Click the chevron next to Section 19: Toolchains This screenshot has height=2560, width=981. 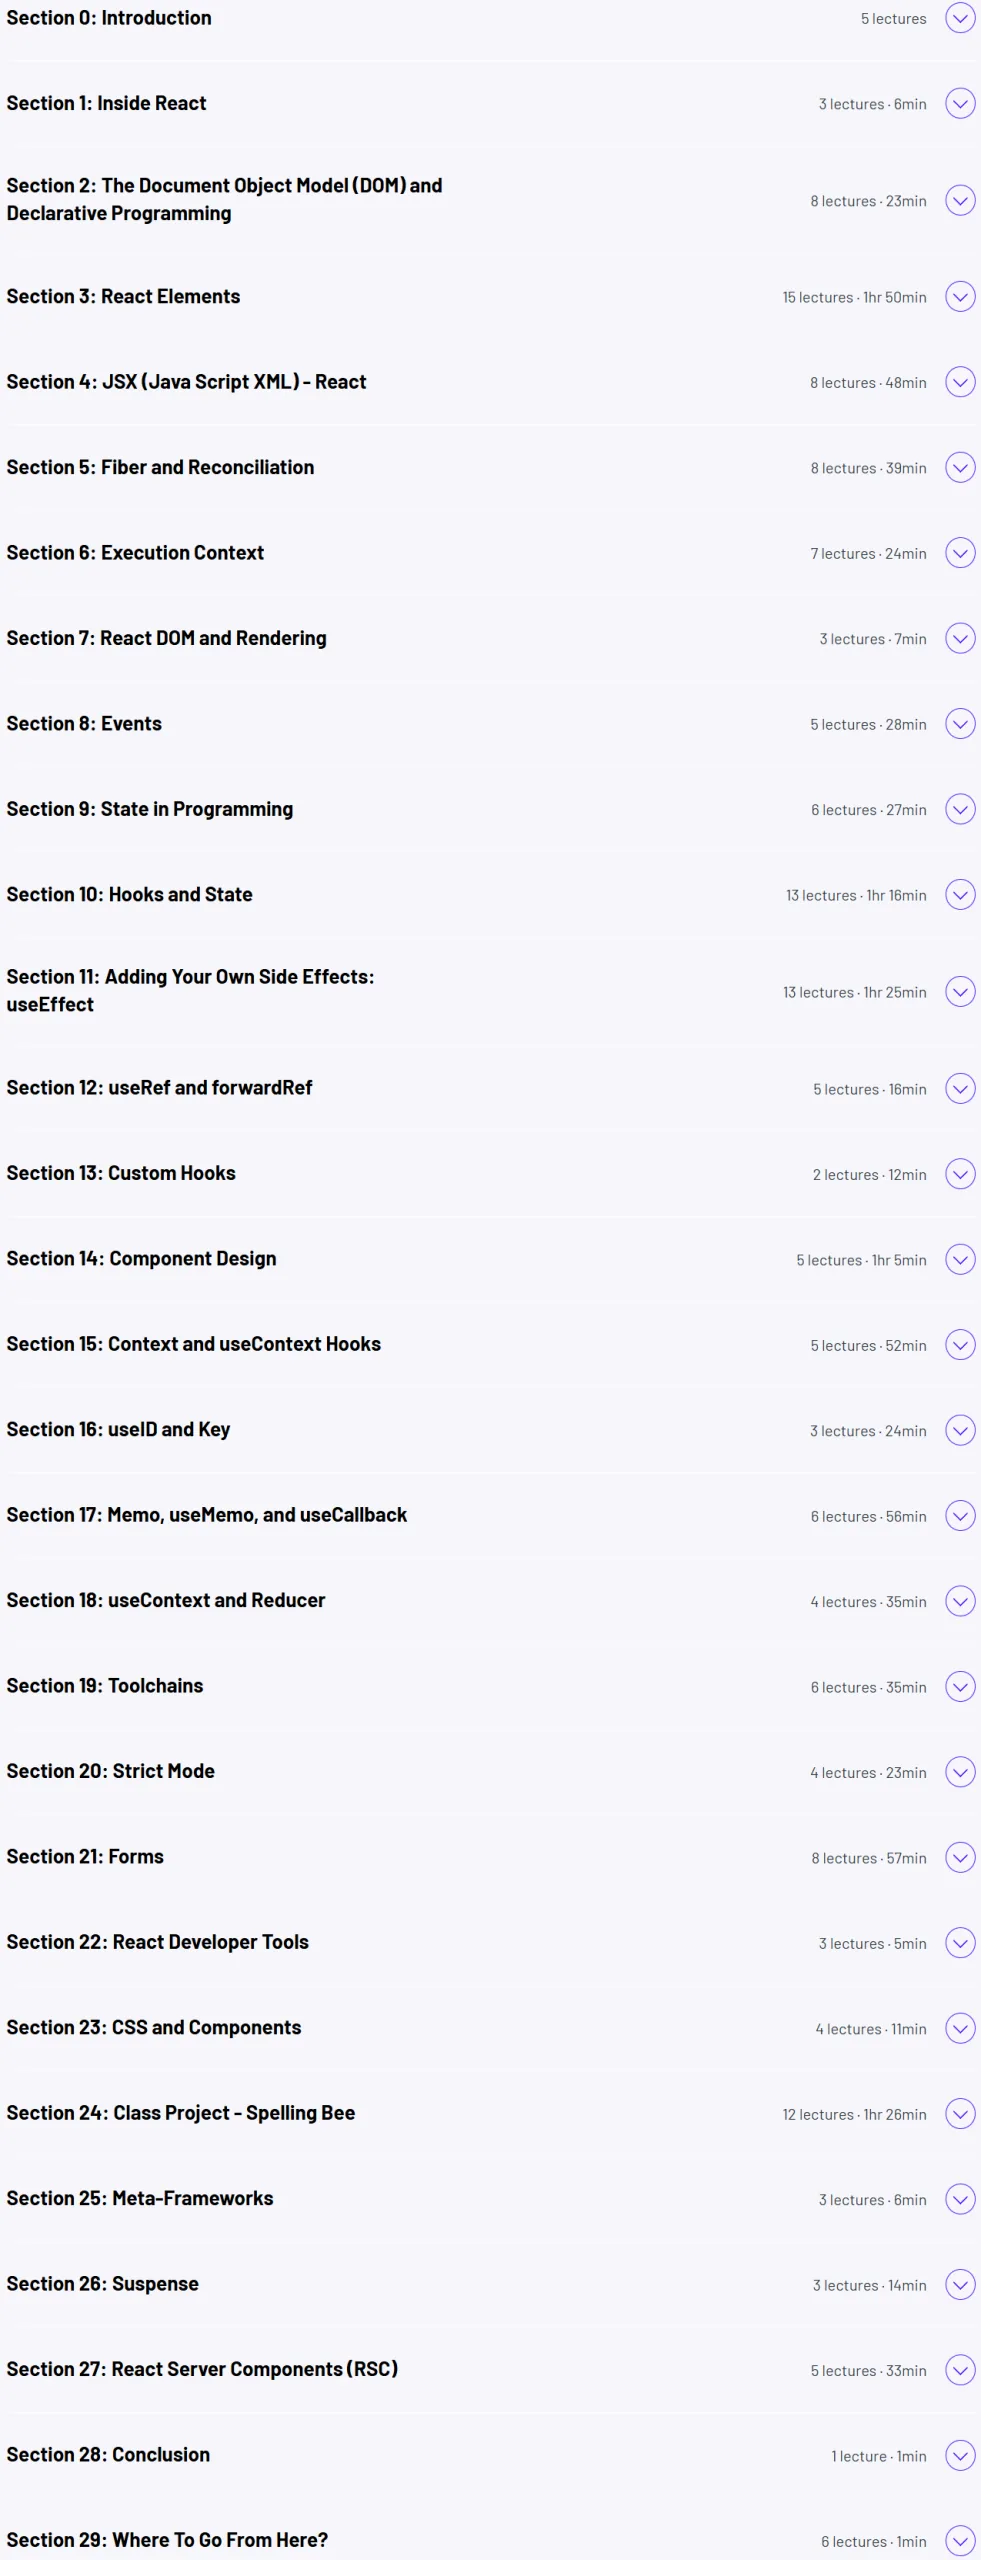click(x=960, y=1687)
